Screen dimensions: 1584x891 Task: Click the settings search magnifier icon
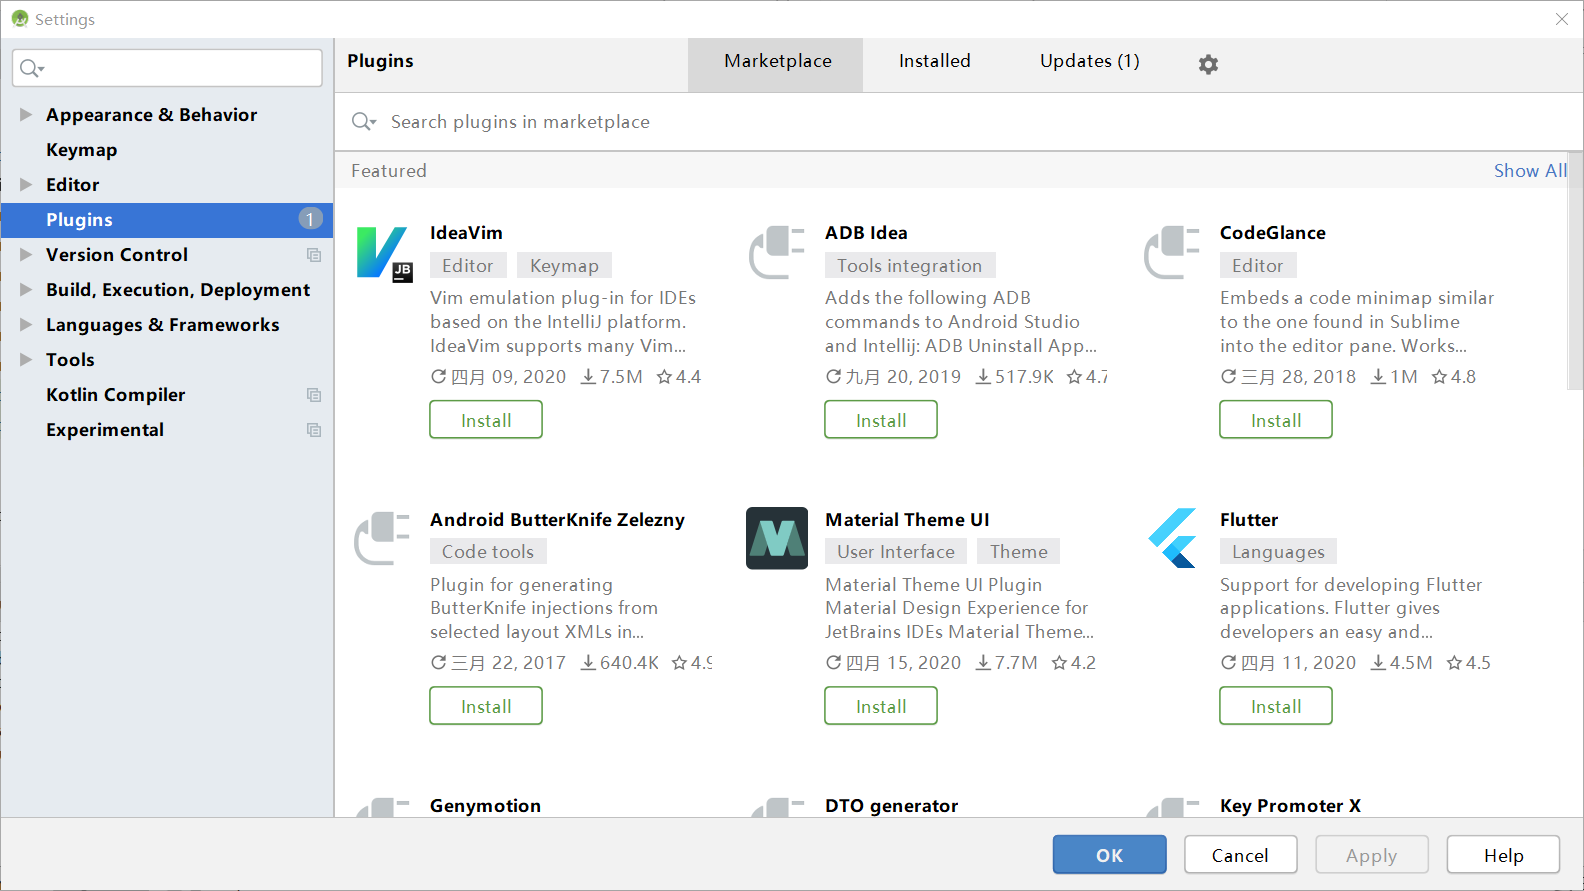(32, 68)
